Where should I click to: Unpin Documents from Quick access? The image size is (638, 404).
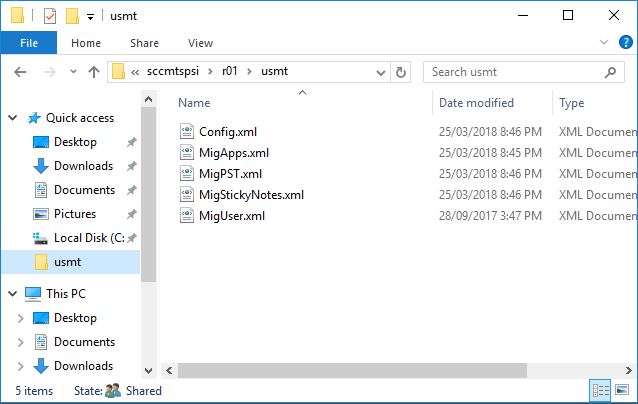(132, 190)
